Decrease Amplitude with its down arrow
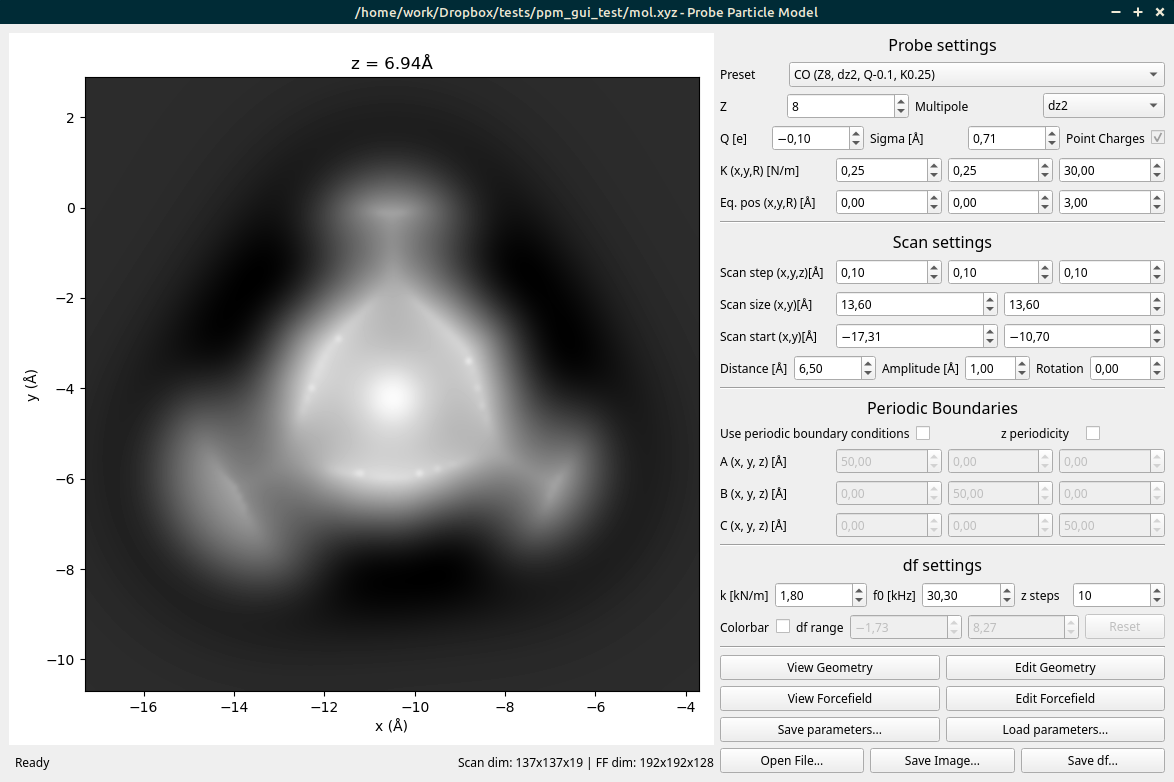The image size is (1174, 782). coord(1022,374)
